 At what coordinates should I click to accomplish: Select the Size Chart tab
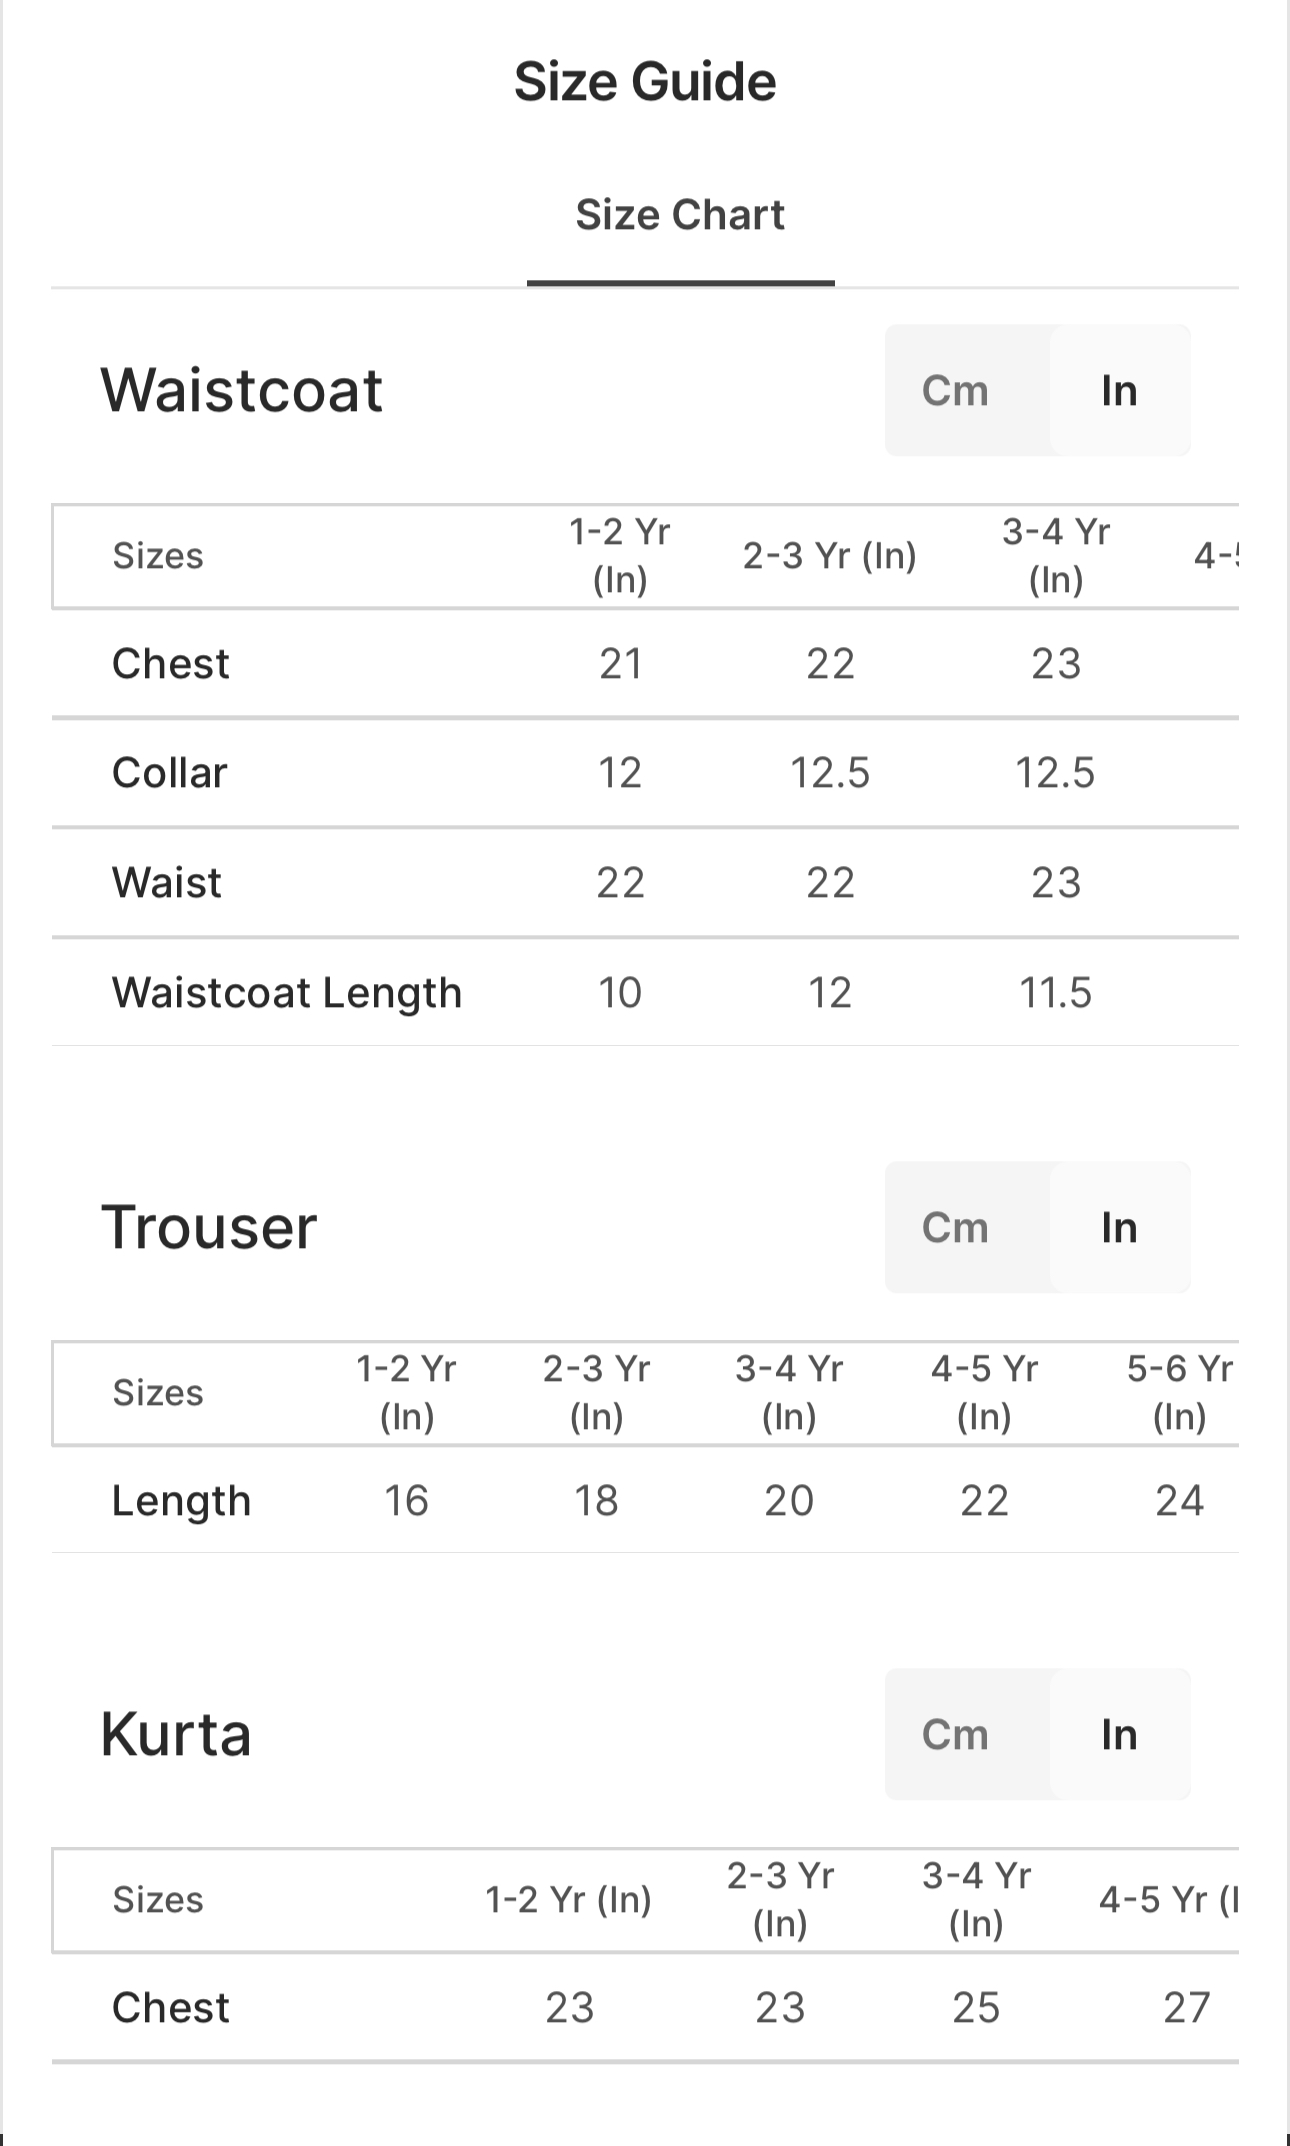coord(680,215)
